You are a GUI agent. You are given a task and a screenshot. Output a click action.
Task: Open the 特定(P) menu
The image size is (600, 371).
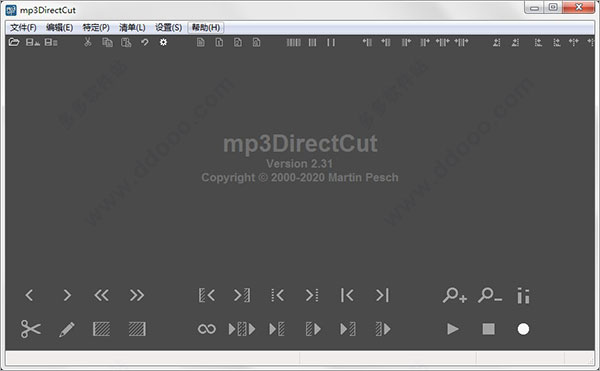[96, 28]
